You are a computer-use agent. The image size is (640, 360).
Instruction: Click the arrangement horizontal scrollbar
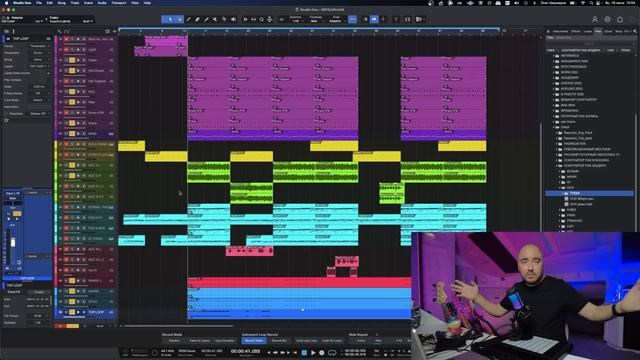[179, 326]
